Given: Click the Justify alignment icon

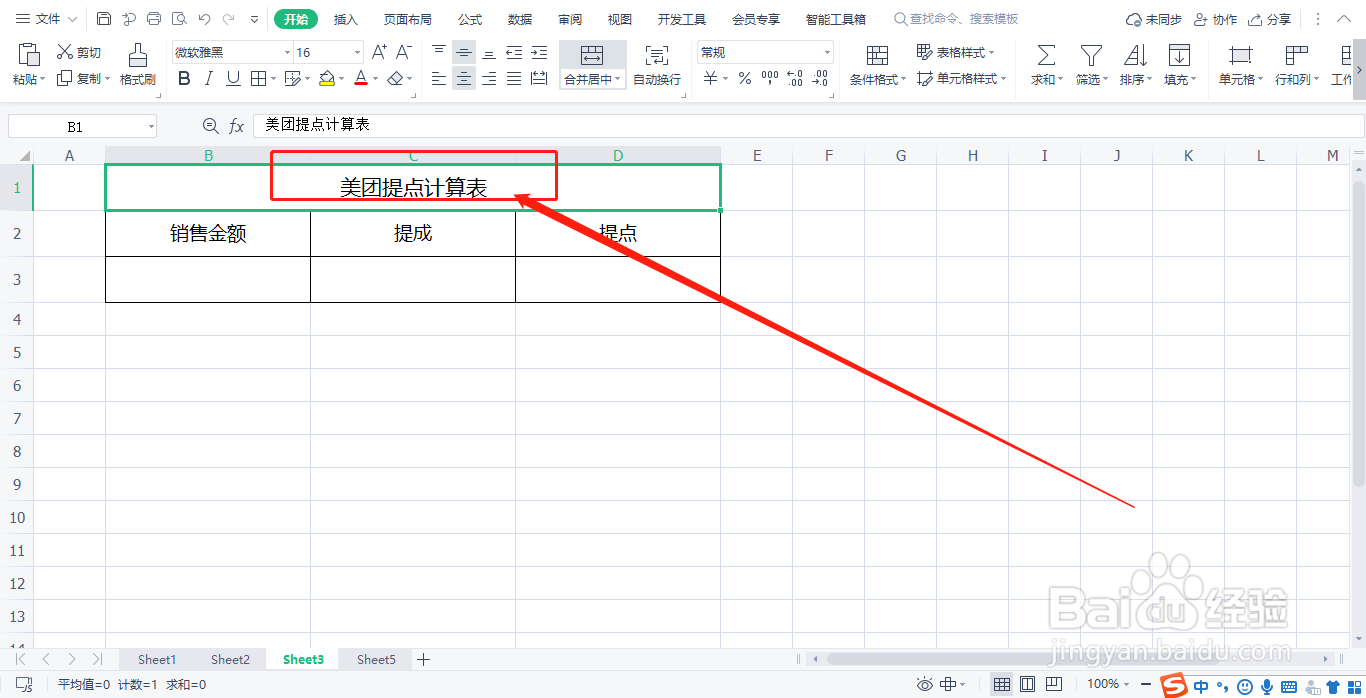Looking at the screenshot, I should tap(514, 78).
